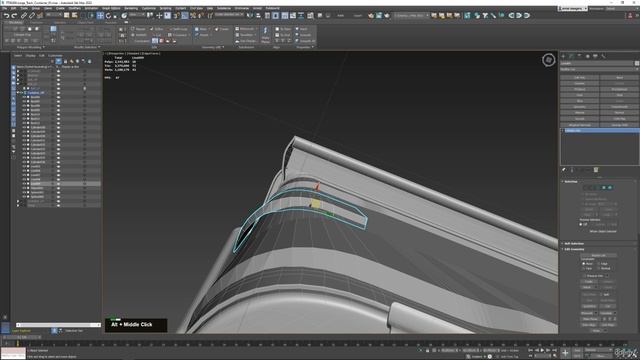Open the Customize menu

(149, 8)
